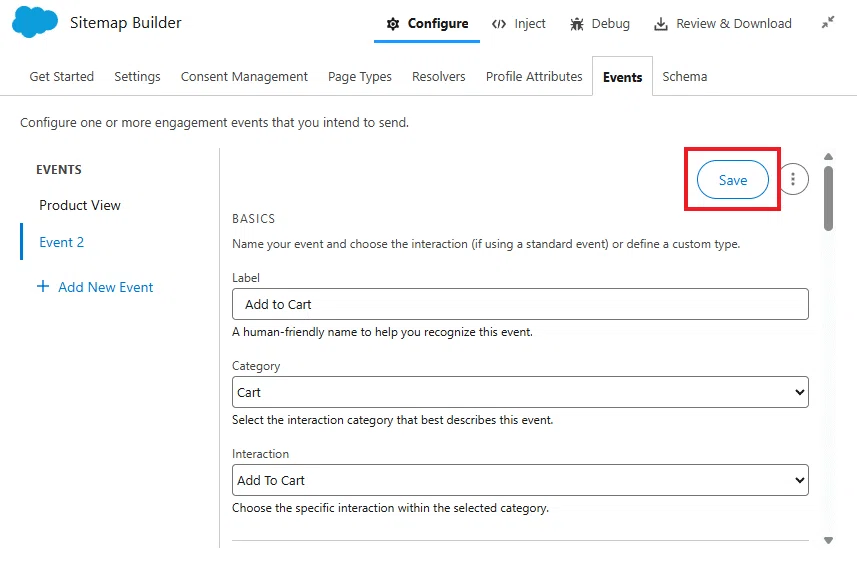Switch to Consent Management tab

[x=244, y=77]
